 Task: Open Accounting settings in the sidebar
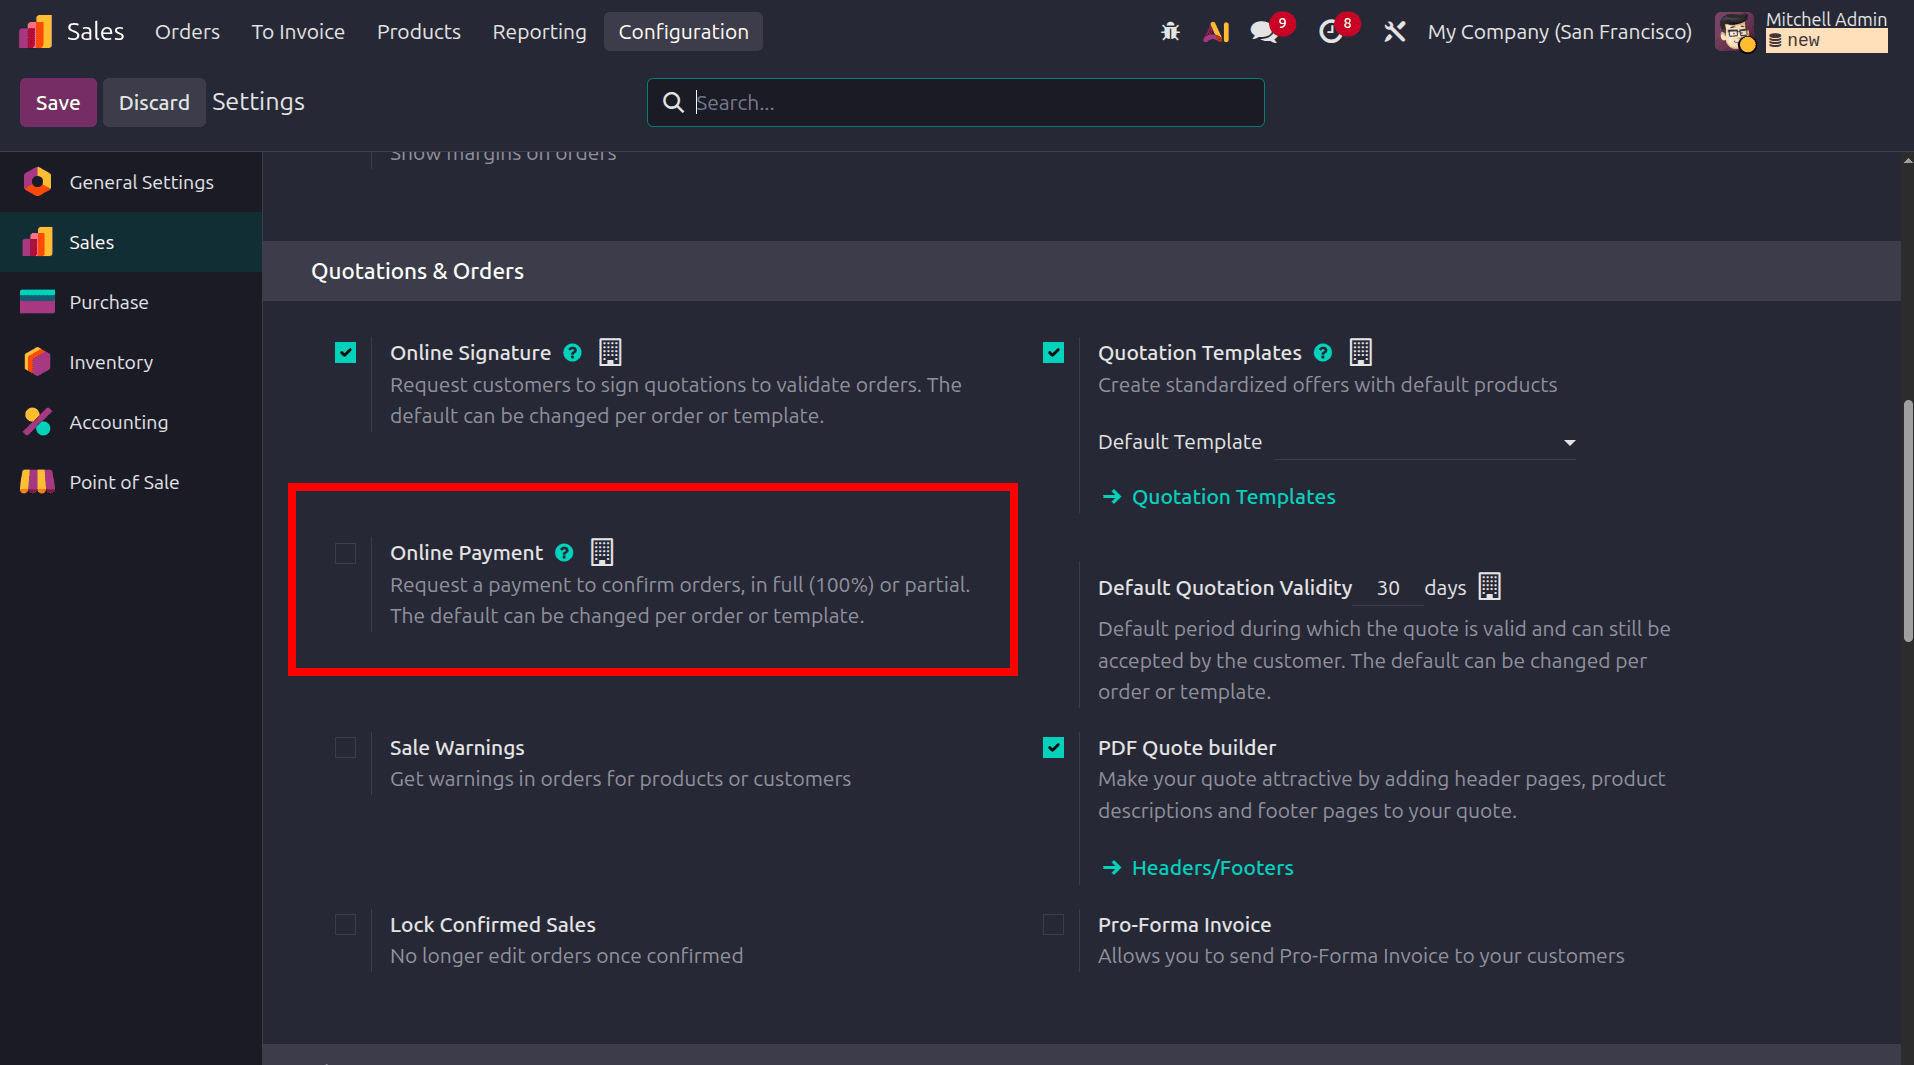pos(118,421)
